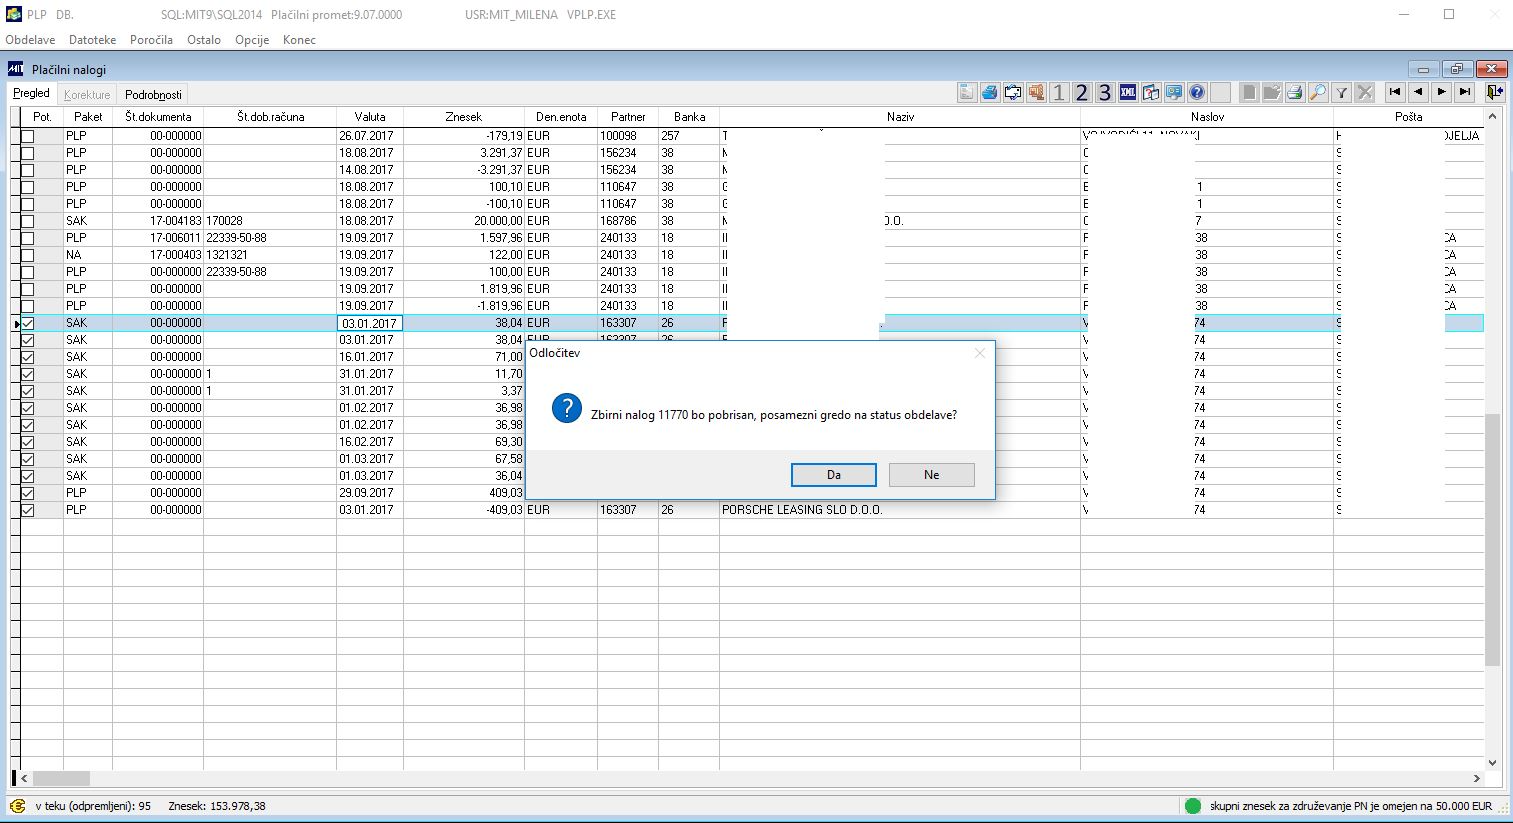
Task: Uncheck the highlighted SAK row dated 03.01.2017
Action: 28,323
